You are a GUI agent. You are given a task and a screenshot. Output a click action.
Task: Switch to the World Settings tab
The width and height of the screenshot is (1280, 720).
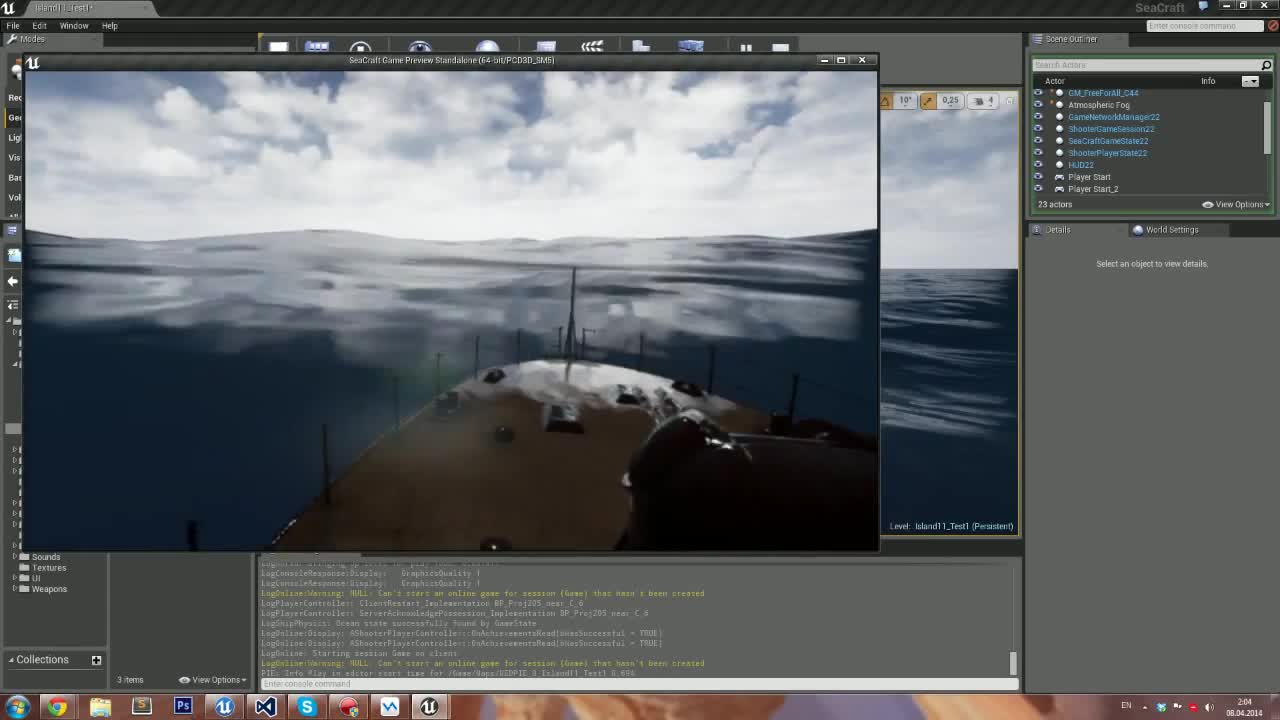coord(1172,229)
